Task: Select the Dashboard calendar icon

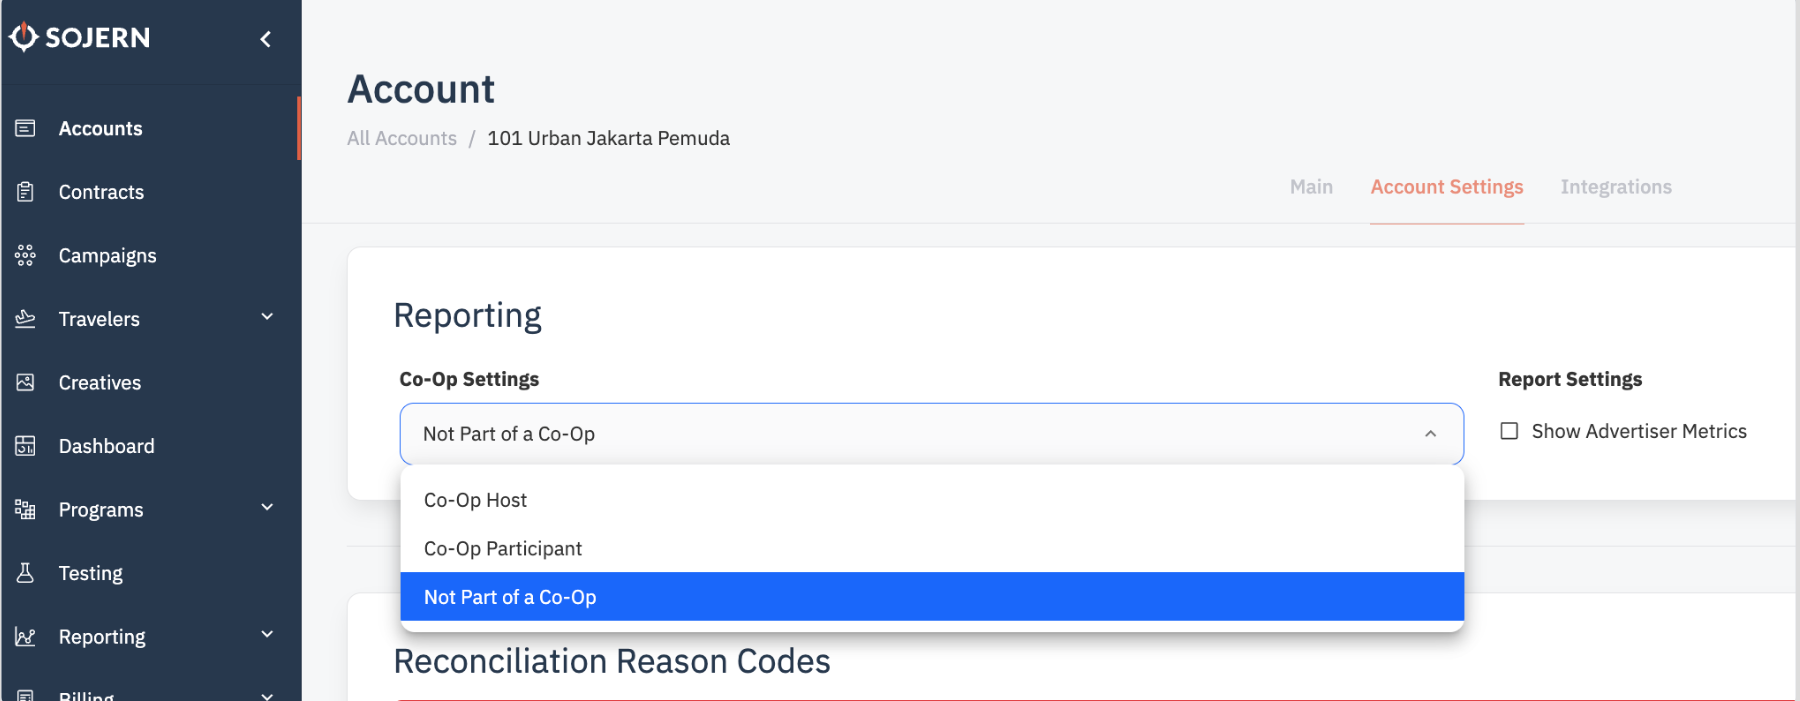Action: coord(25,446)
